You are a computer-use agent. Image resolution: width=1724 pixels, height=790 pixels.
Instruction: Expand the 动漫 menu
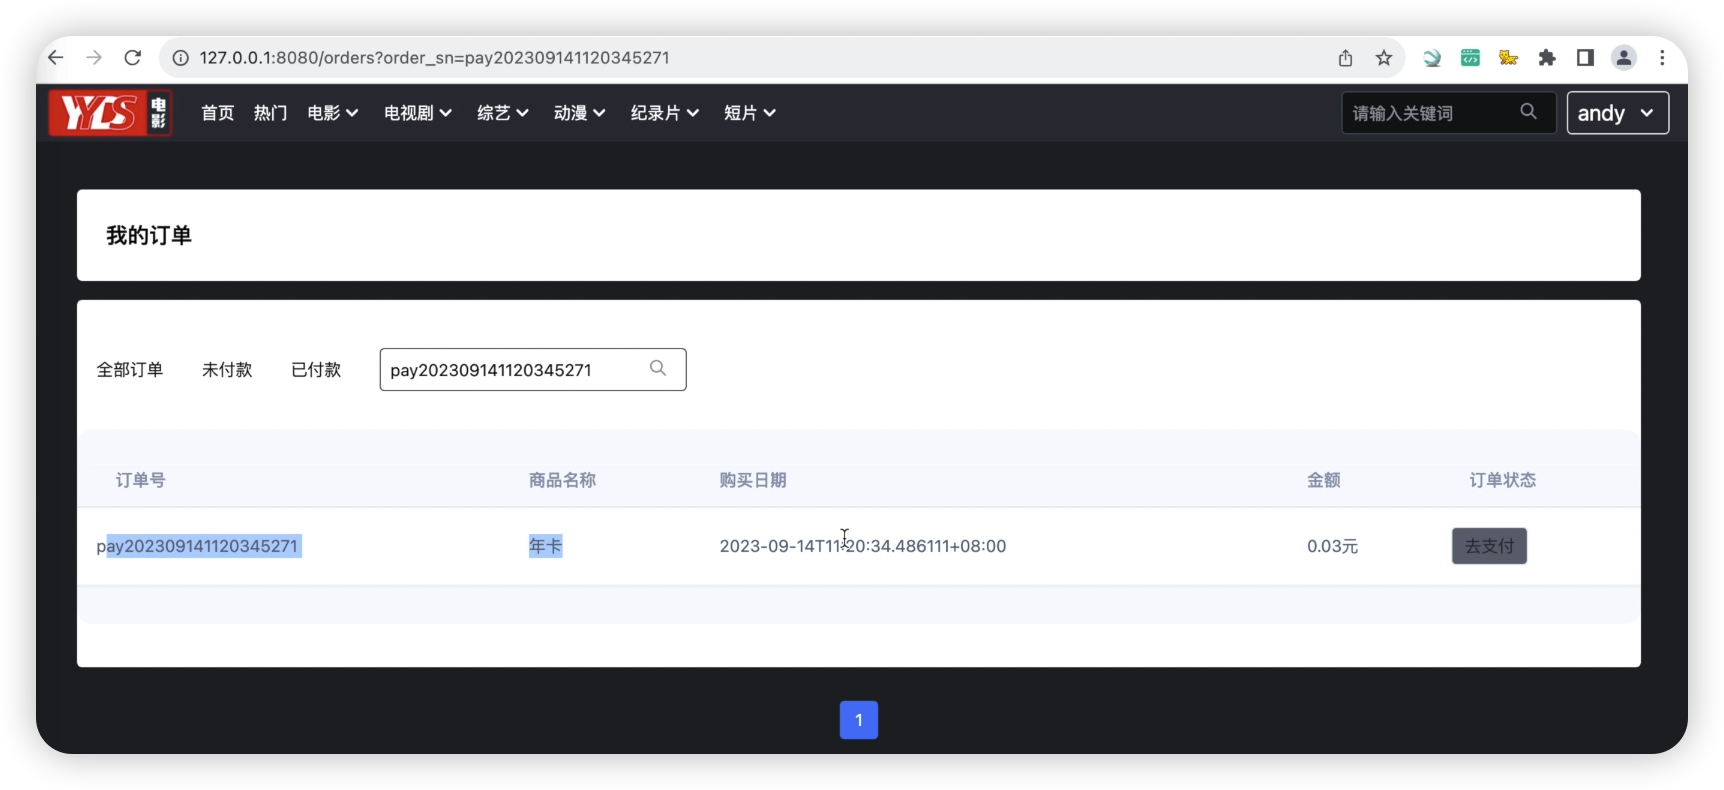580,113
